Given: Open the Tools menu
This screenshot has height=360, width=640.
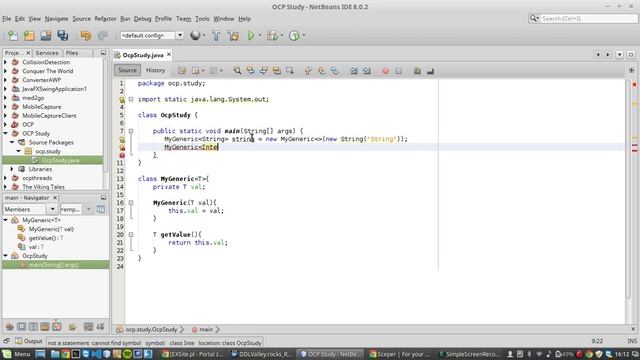Looking at the screenshot, I should click(202, 19).
